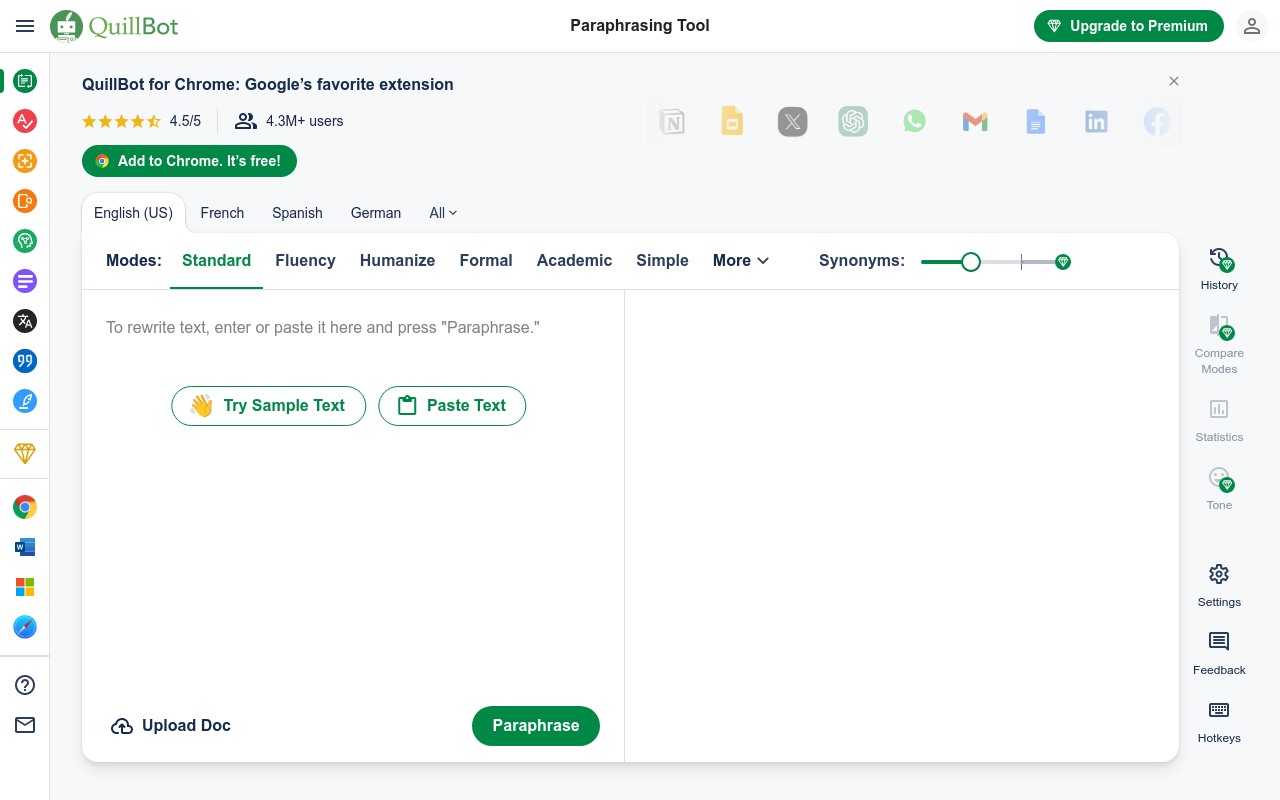Select Humanize paraphrasing mode
This screenshot has width=1280, height=800.
(x=397, y=260)
